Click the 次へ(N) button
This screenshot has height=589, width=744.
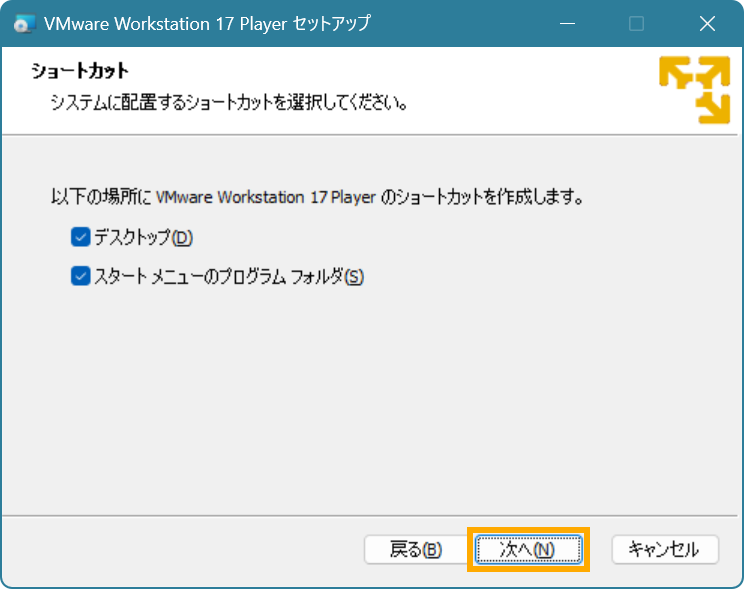pyautogui.click(x=528, y=550)
